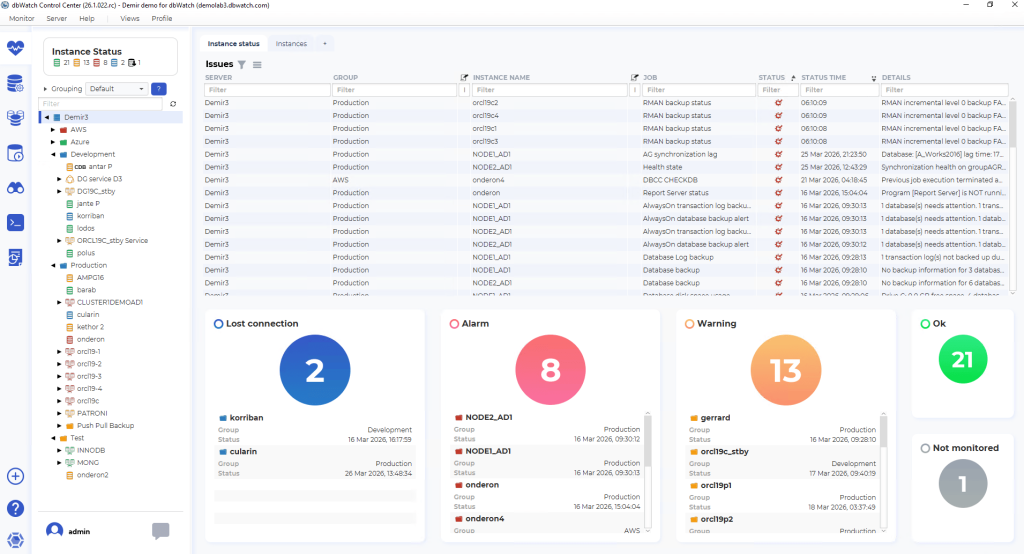Click the Issues filter funnel icon

[242, 64]
